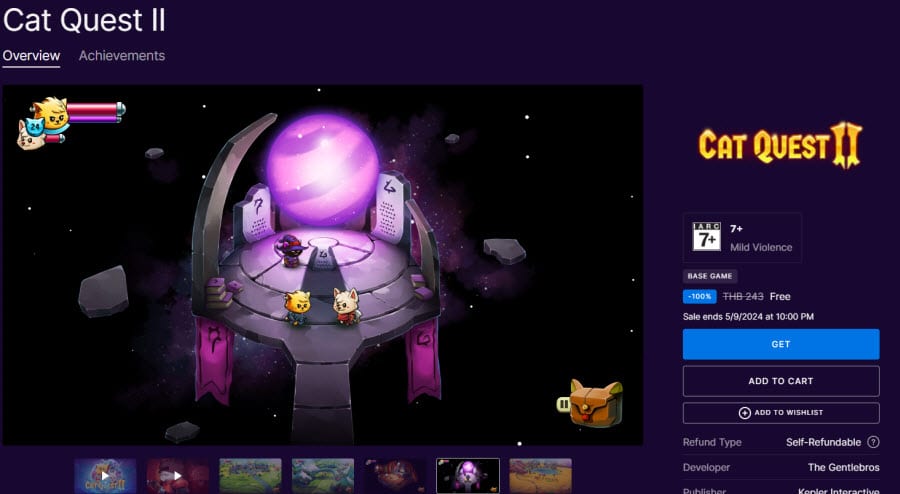The image size is (900, 494).
Task: Click the Cat Quest II page title
Action: 84,20
